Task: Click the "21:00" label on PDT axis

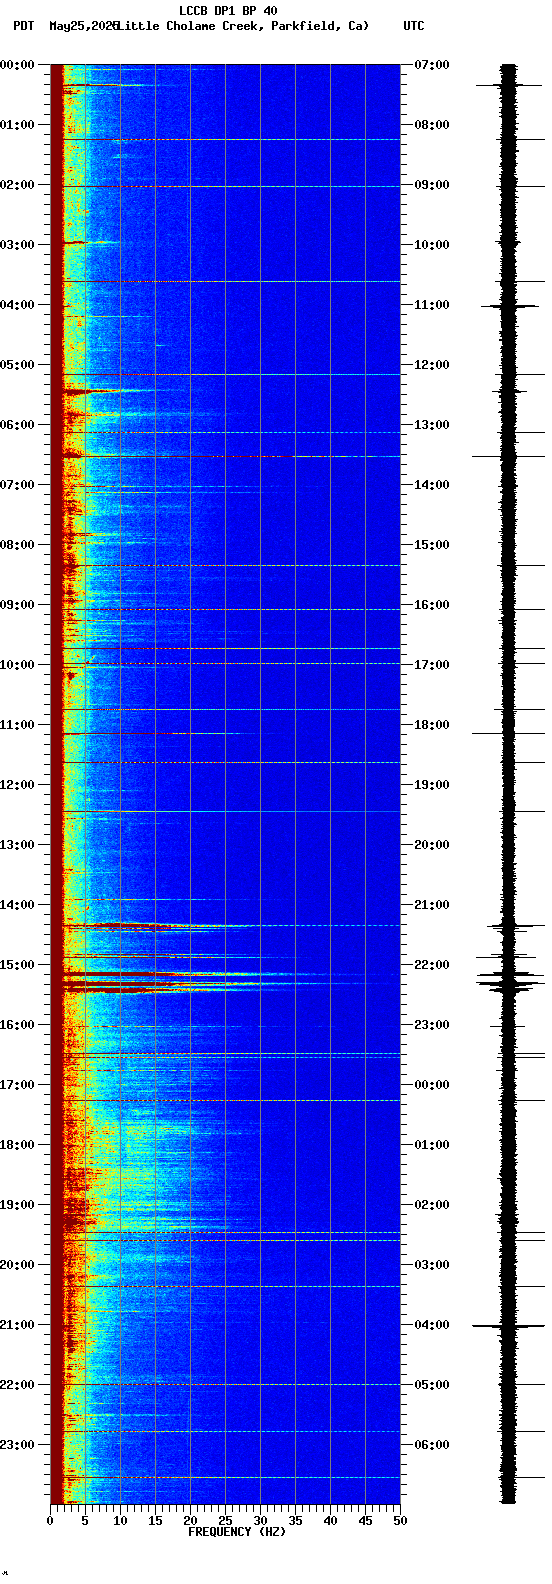Action: pyautogui.click(x=17, y=1325)
